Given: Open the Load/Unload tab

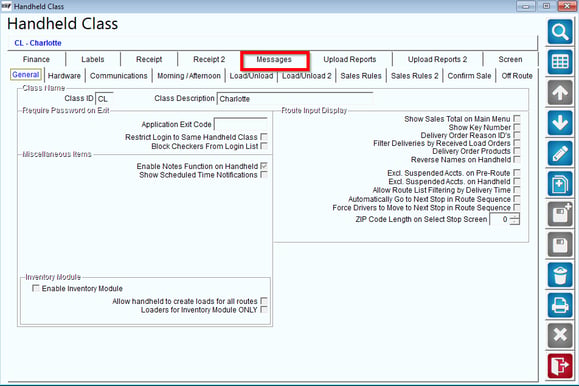Looking at the screenshot, I should coord(251,76).
